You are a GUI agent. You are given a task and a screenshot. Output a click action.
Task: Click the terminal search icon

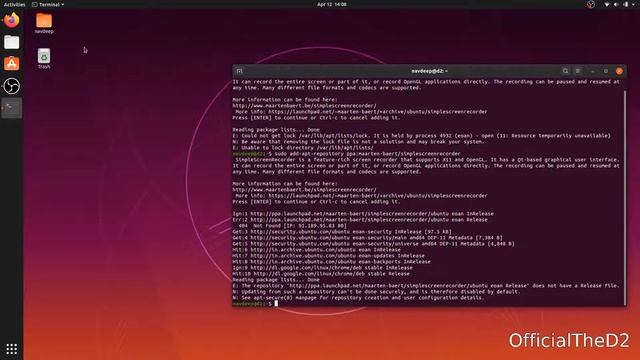[x=565, y=71]
